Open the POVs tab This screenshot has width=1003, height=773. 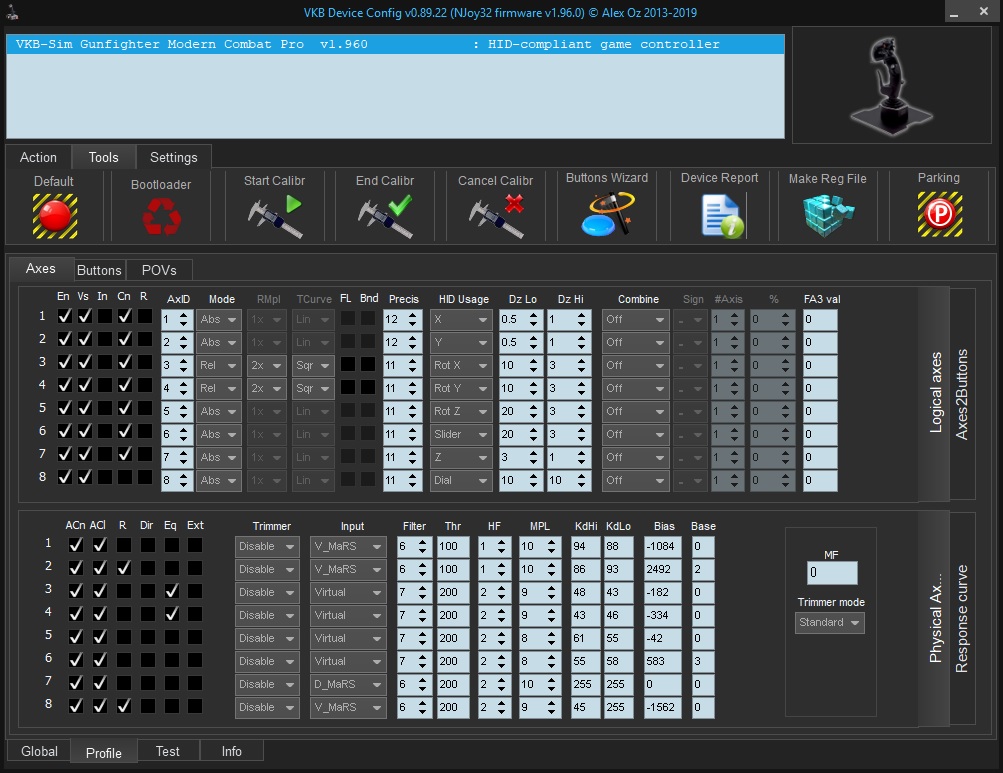(159, 270)
